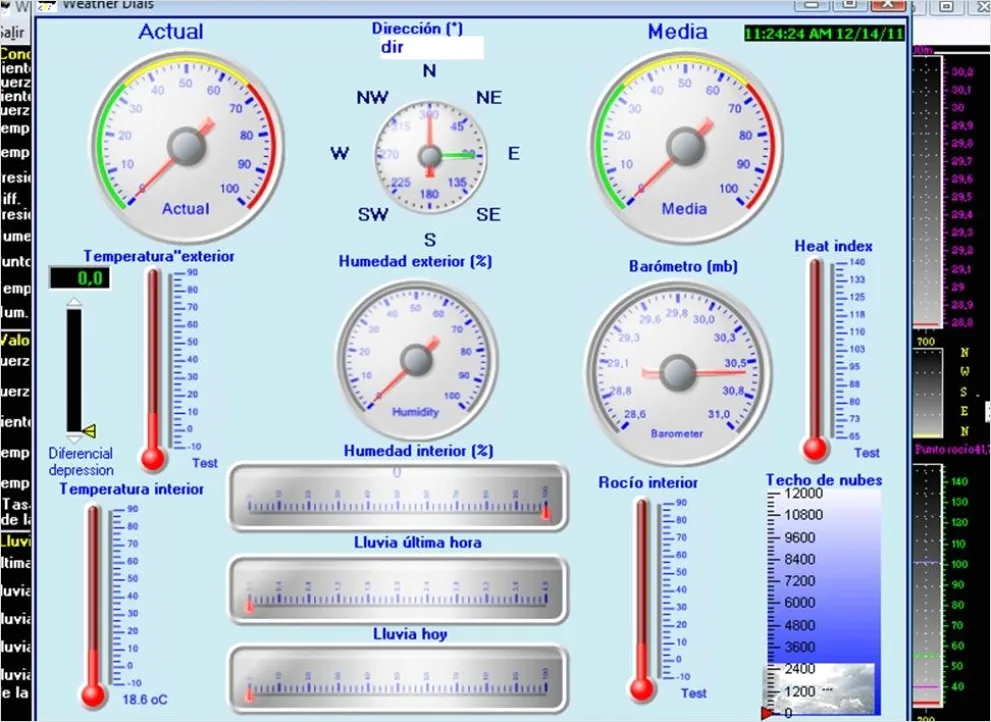Screen dimensions: 991x722
Task: Click the yellow marker on the Diferencial depression bar
Action: [89, 431]
